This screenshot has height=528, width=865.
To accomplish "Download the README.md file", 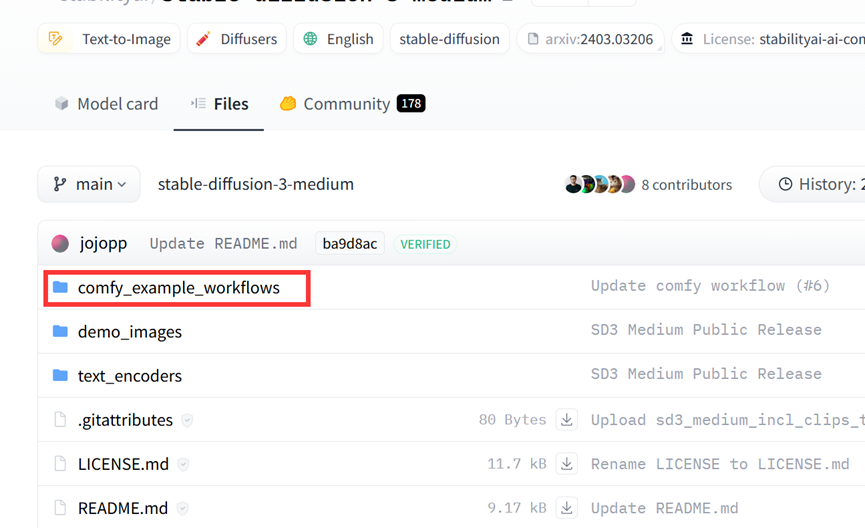I will [x=567, y=508].
